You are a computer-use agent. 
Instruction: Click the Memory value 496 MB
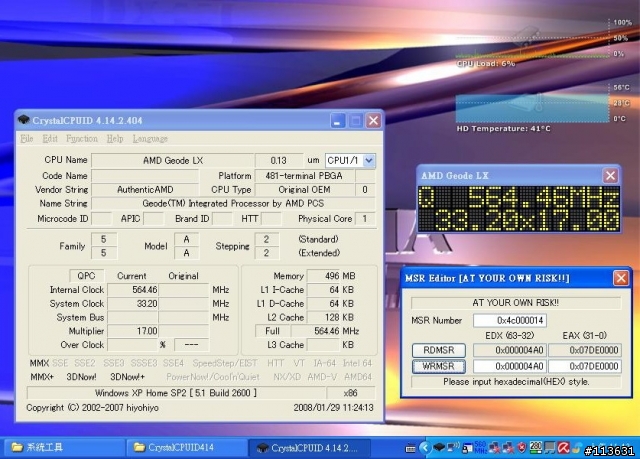pos(324,276)
